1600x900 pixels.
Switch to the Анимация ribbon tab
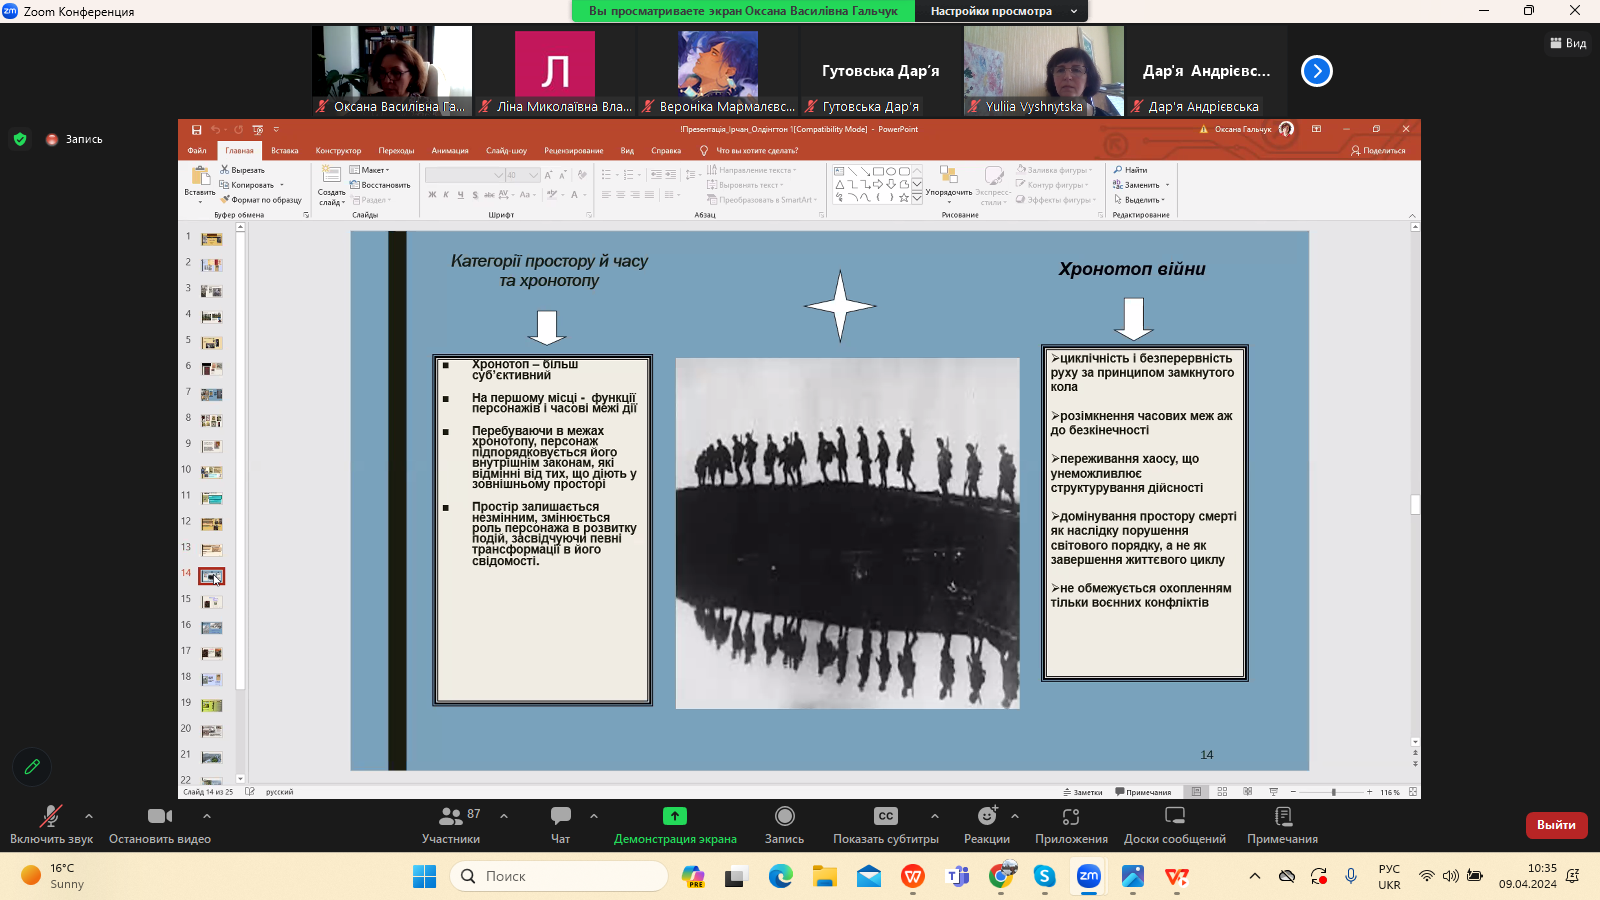(x=450, y=151)
